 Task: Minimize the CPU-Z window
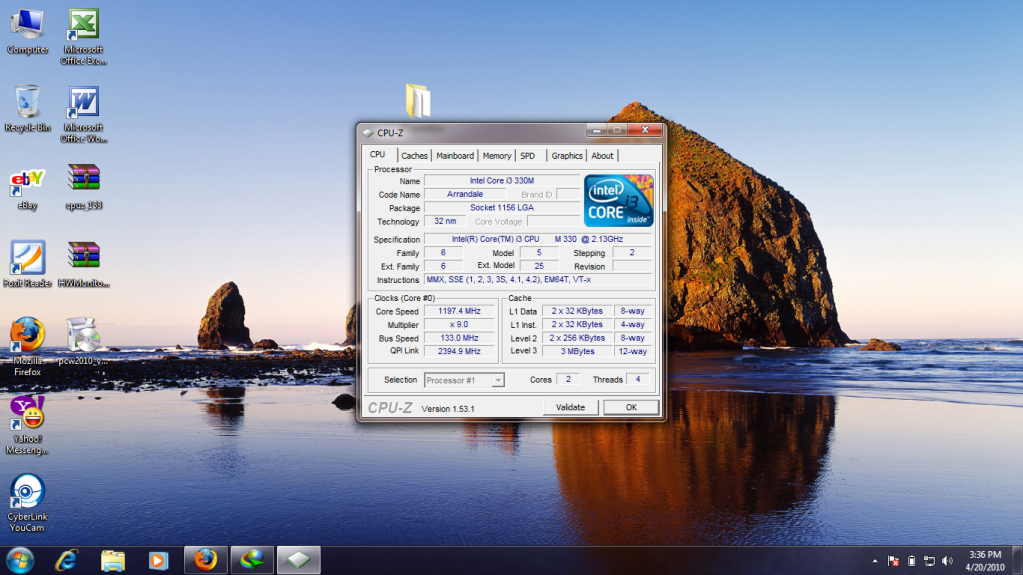tap(596, 130)
